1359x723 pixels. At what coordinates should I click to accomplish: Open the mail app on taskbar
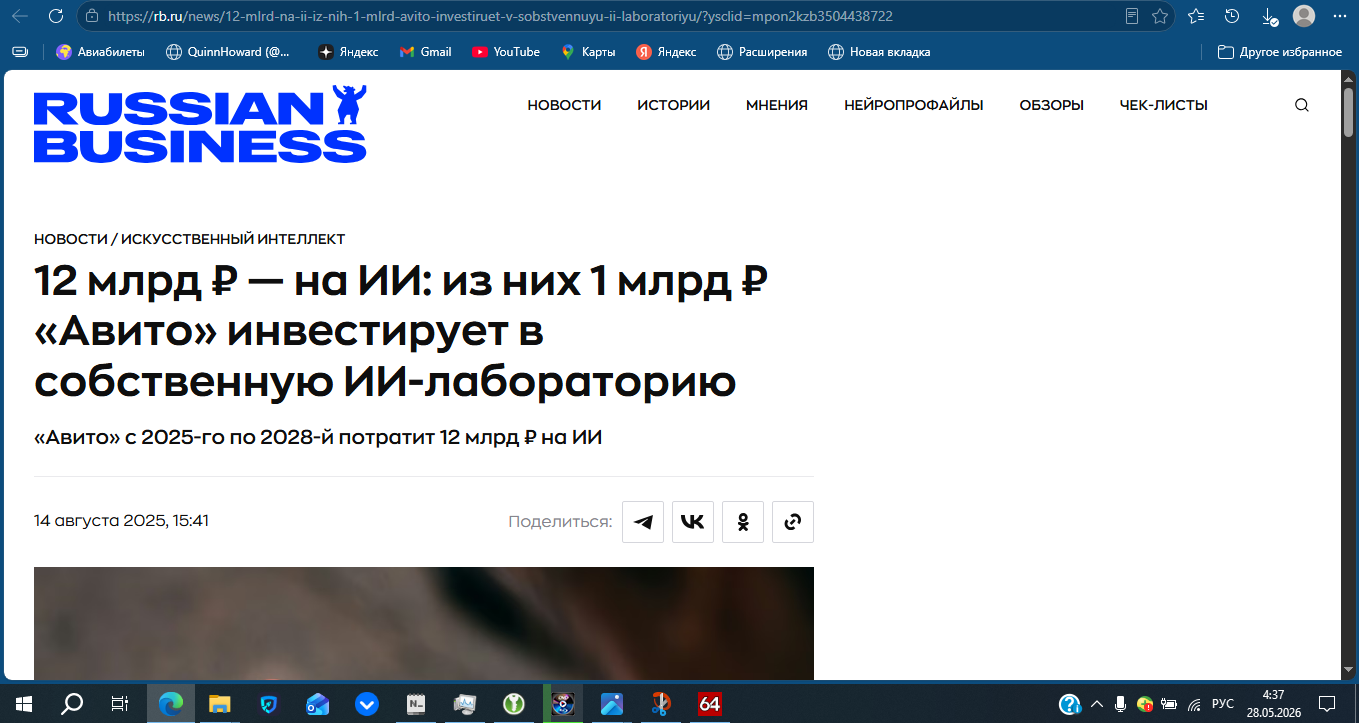tap(318, 703)
